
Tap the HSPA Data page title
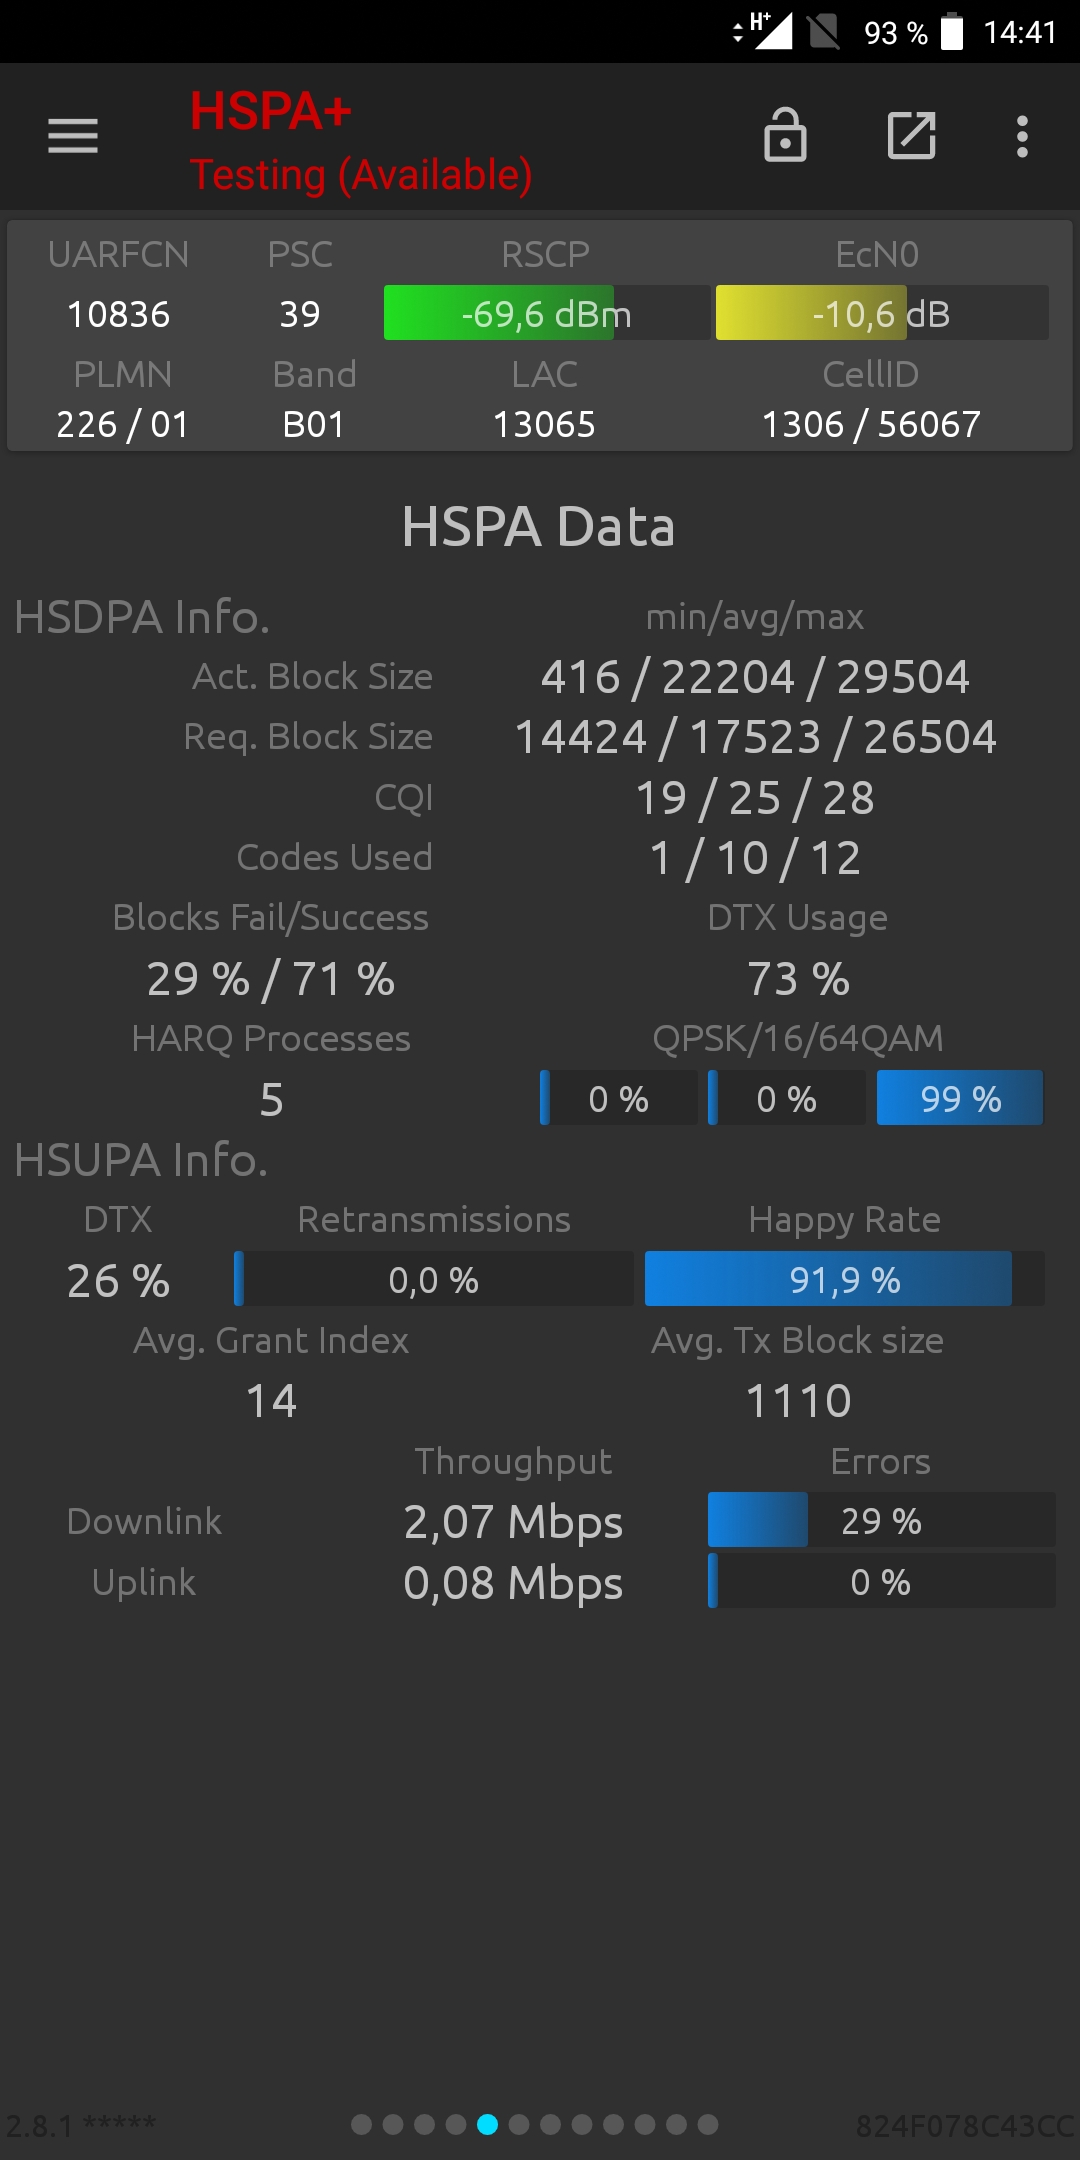(539, 527)
